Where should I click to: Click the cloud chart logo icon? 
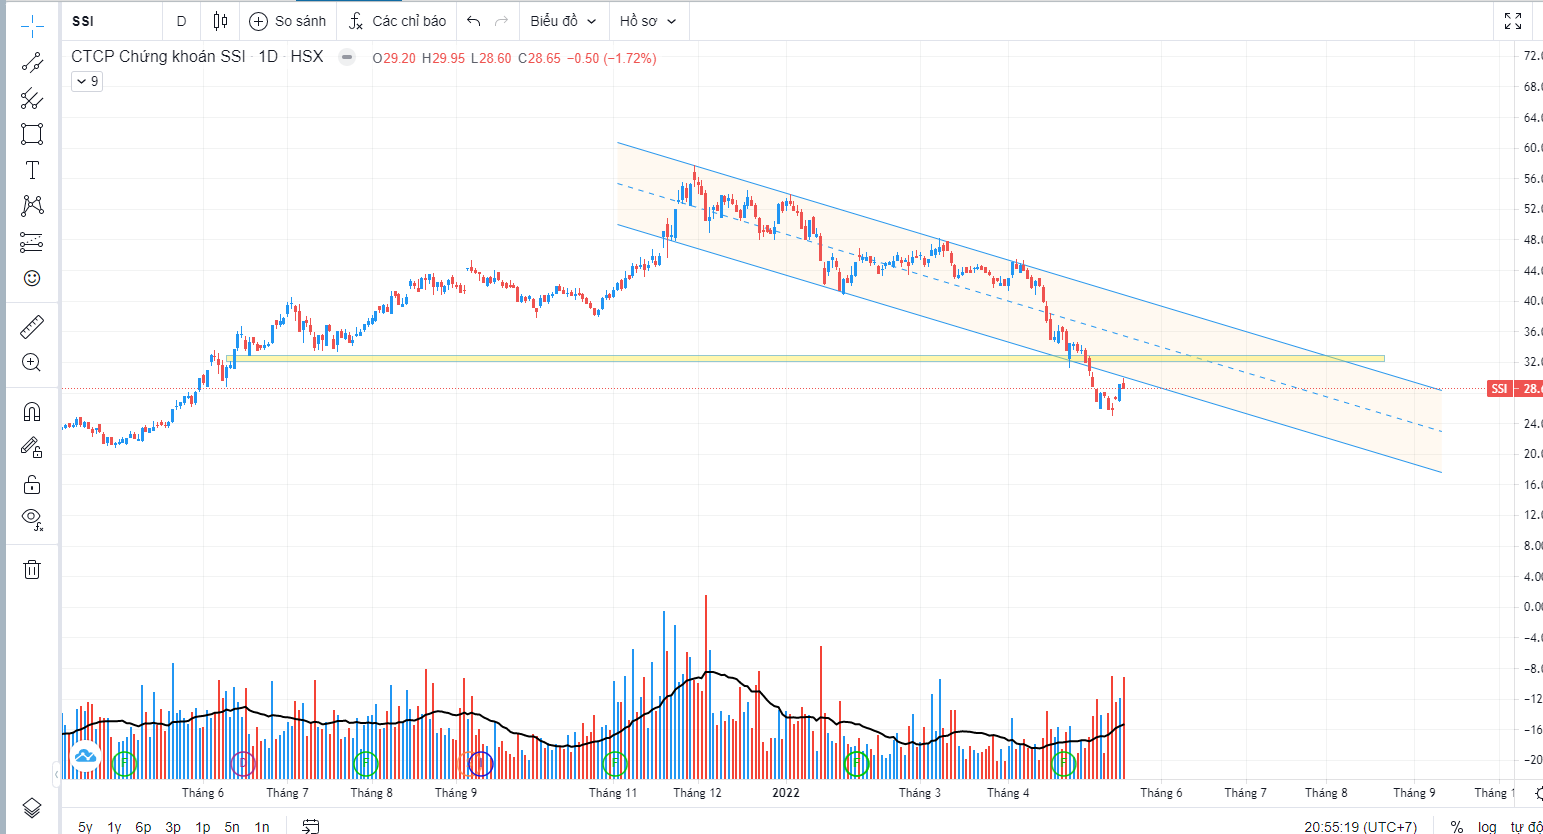[85, 757]
